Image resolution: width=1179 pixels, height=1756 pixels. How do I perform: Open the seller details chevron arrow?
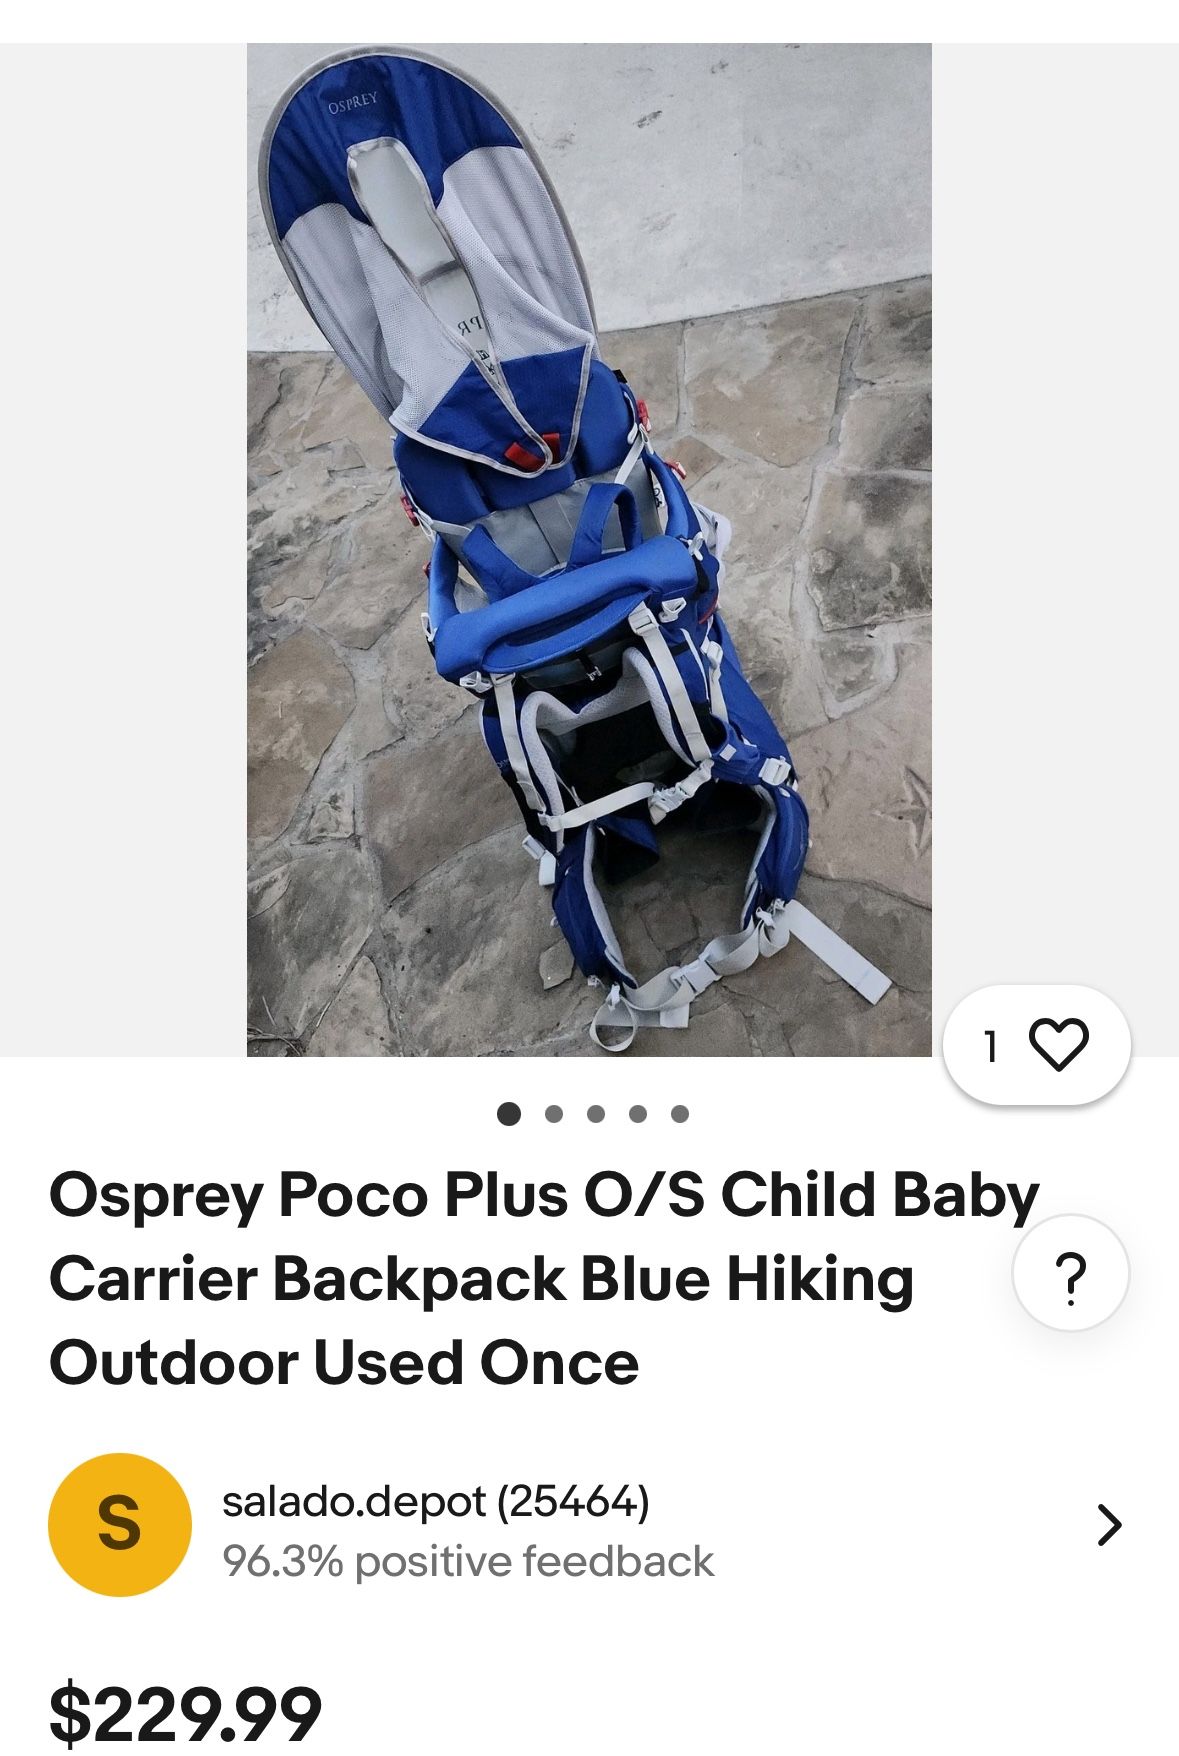1109,1525
